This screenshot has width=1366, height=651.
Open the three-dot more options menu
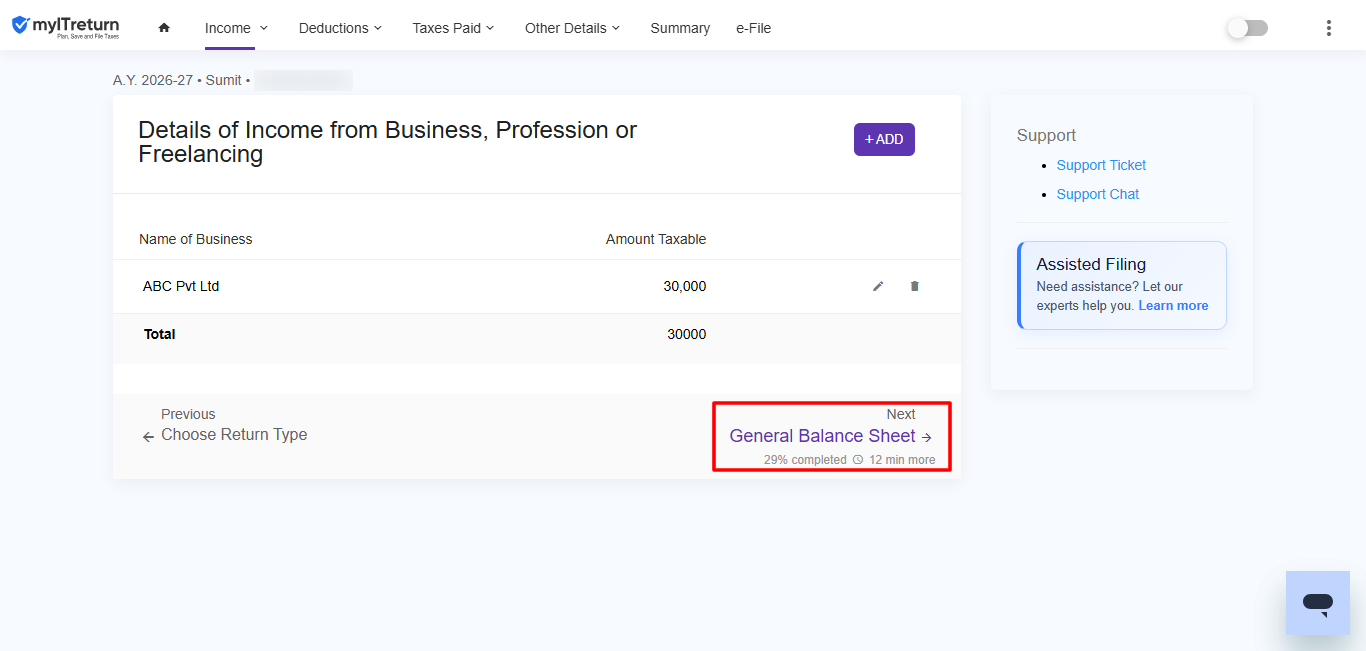click(1329, 28)
